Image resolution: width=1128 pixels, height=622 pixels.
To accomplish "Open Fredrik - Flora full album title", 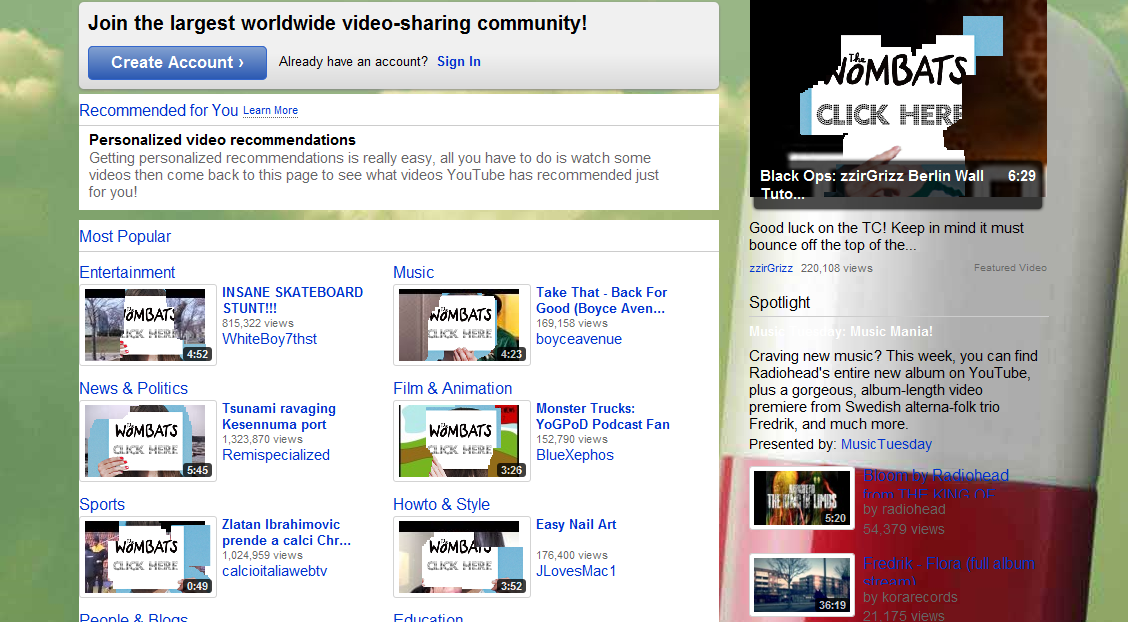I will 949,571.
